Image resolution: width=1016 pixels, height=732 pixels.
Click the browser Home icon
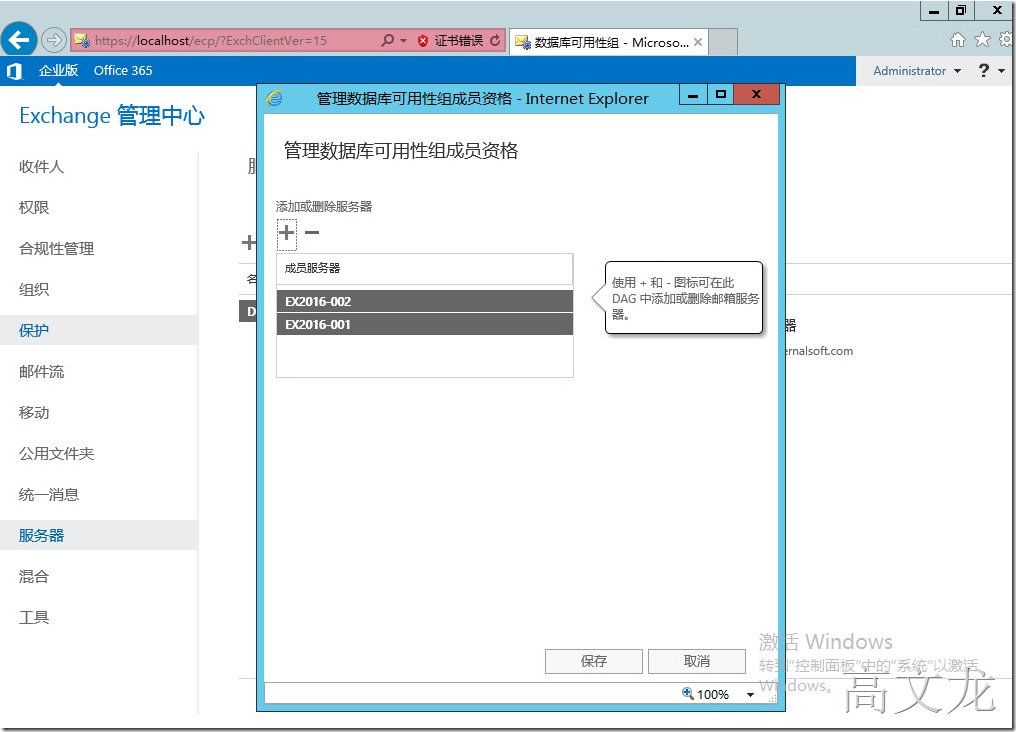(957, 40)
